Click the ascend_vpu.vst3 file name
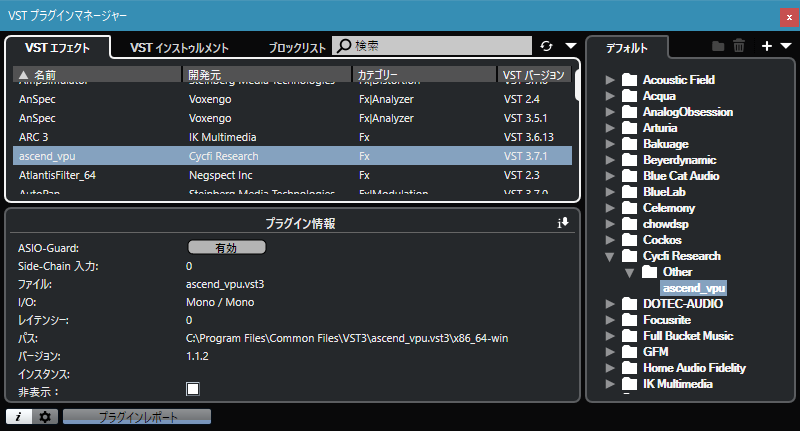Screen dimensions: 800x431 click(x=225, y=284)
